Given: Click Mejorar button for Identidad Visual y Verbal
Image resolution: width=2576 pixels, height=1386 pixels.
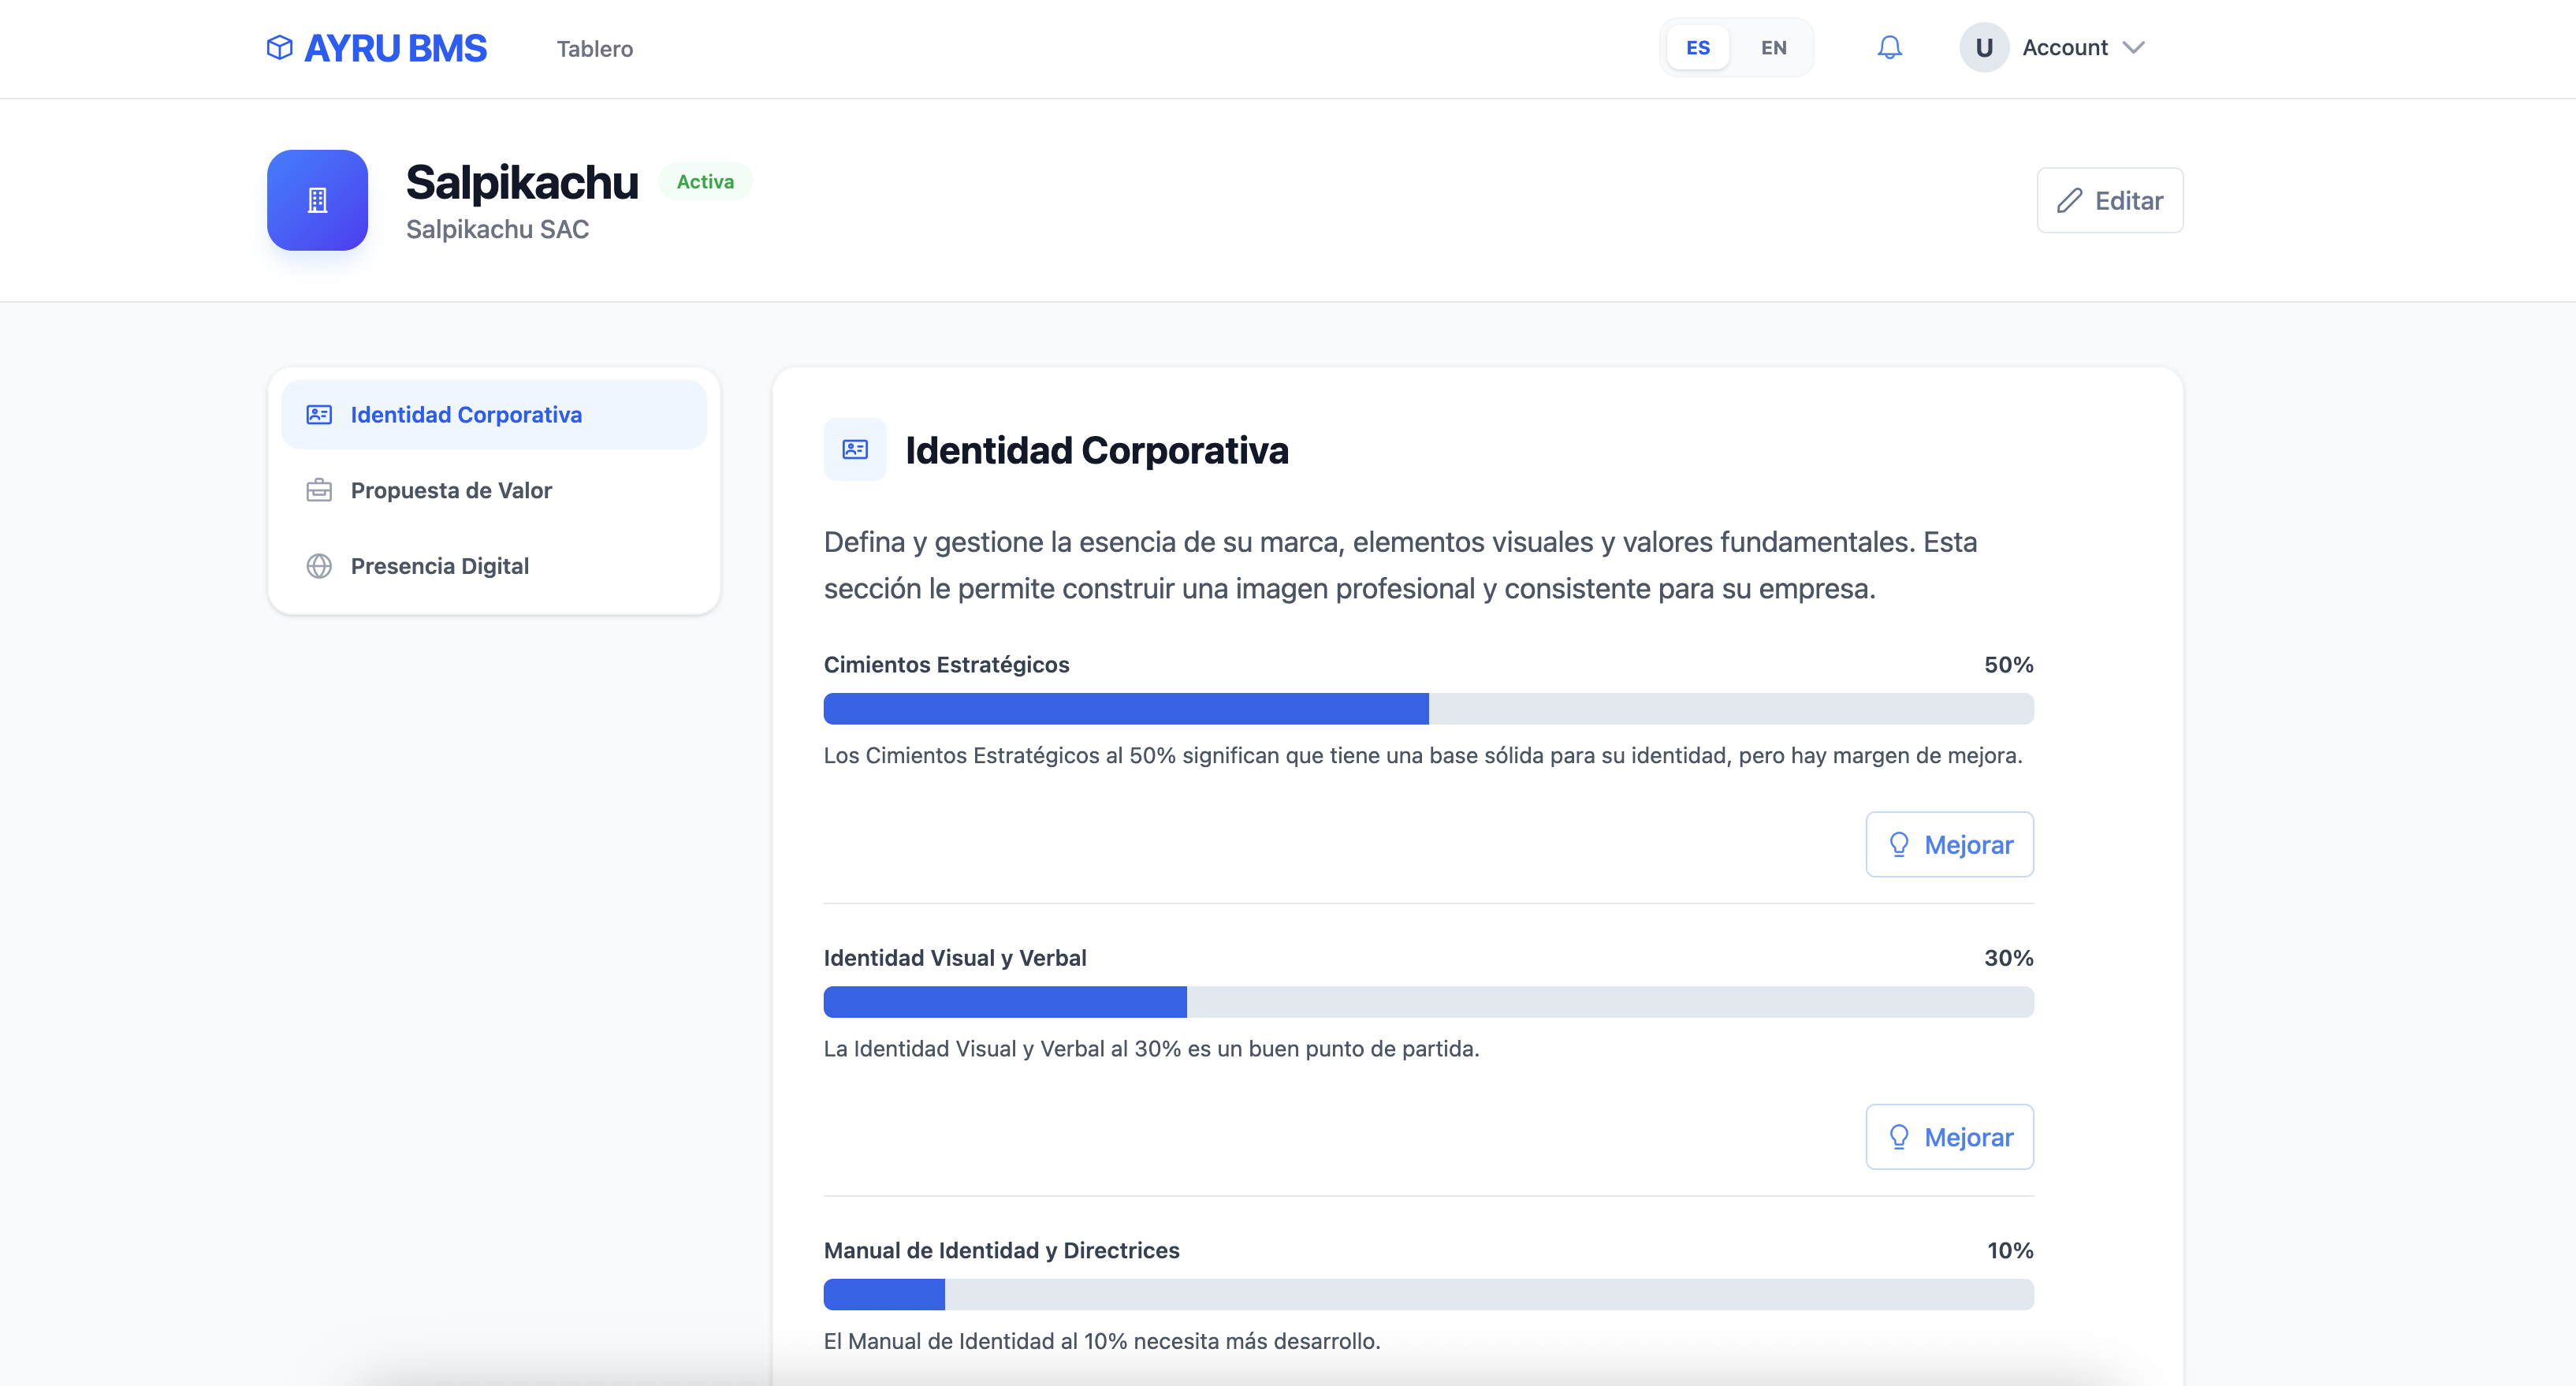Looking at the screenshot, I should click(x=1949, y=1137).
